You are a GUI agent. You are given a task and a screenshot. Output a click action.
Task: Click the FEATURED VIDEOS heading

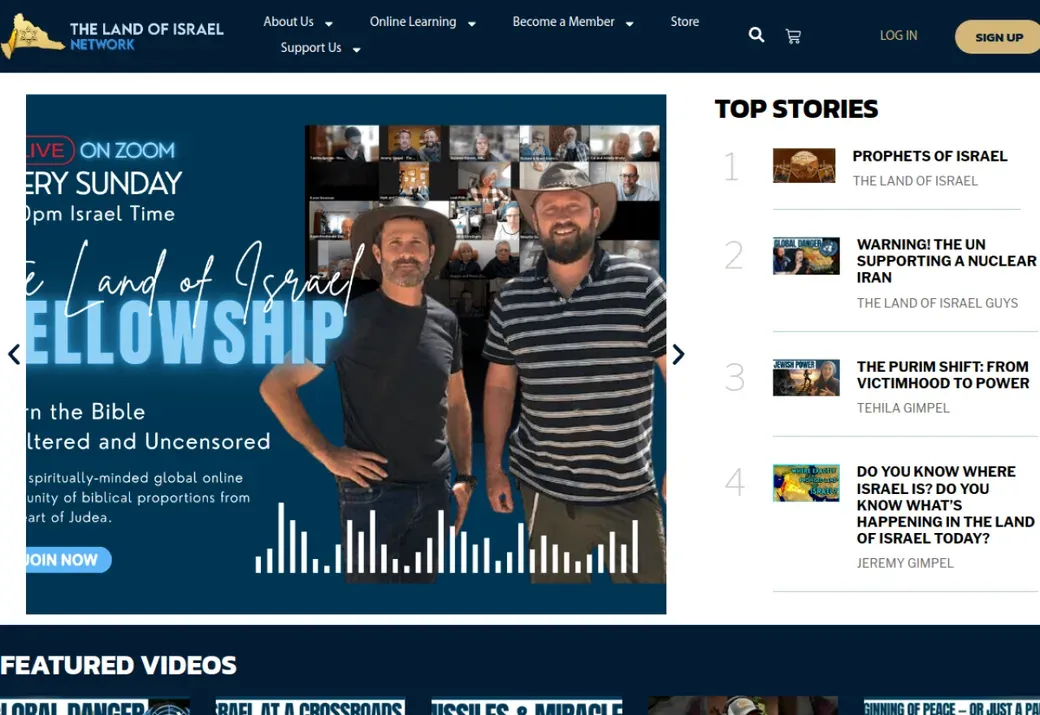(x=118, y=665)
